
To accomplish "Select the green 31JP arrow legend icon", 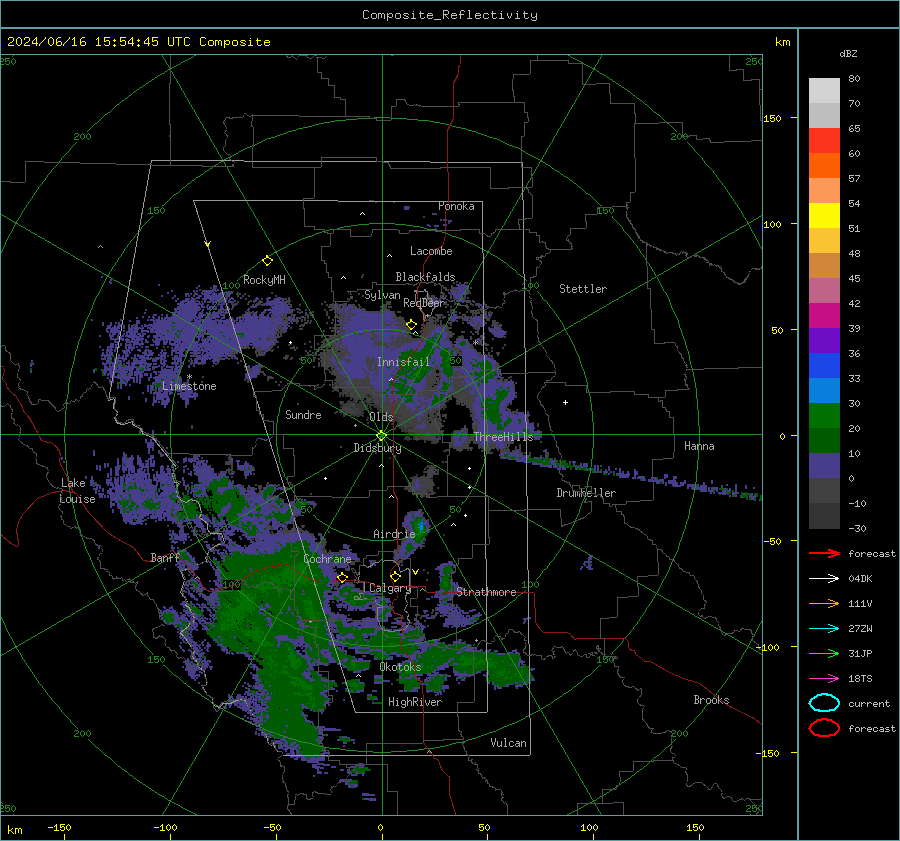I will pos(824,653).
